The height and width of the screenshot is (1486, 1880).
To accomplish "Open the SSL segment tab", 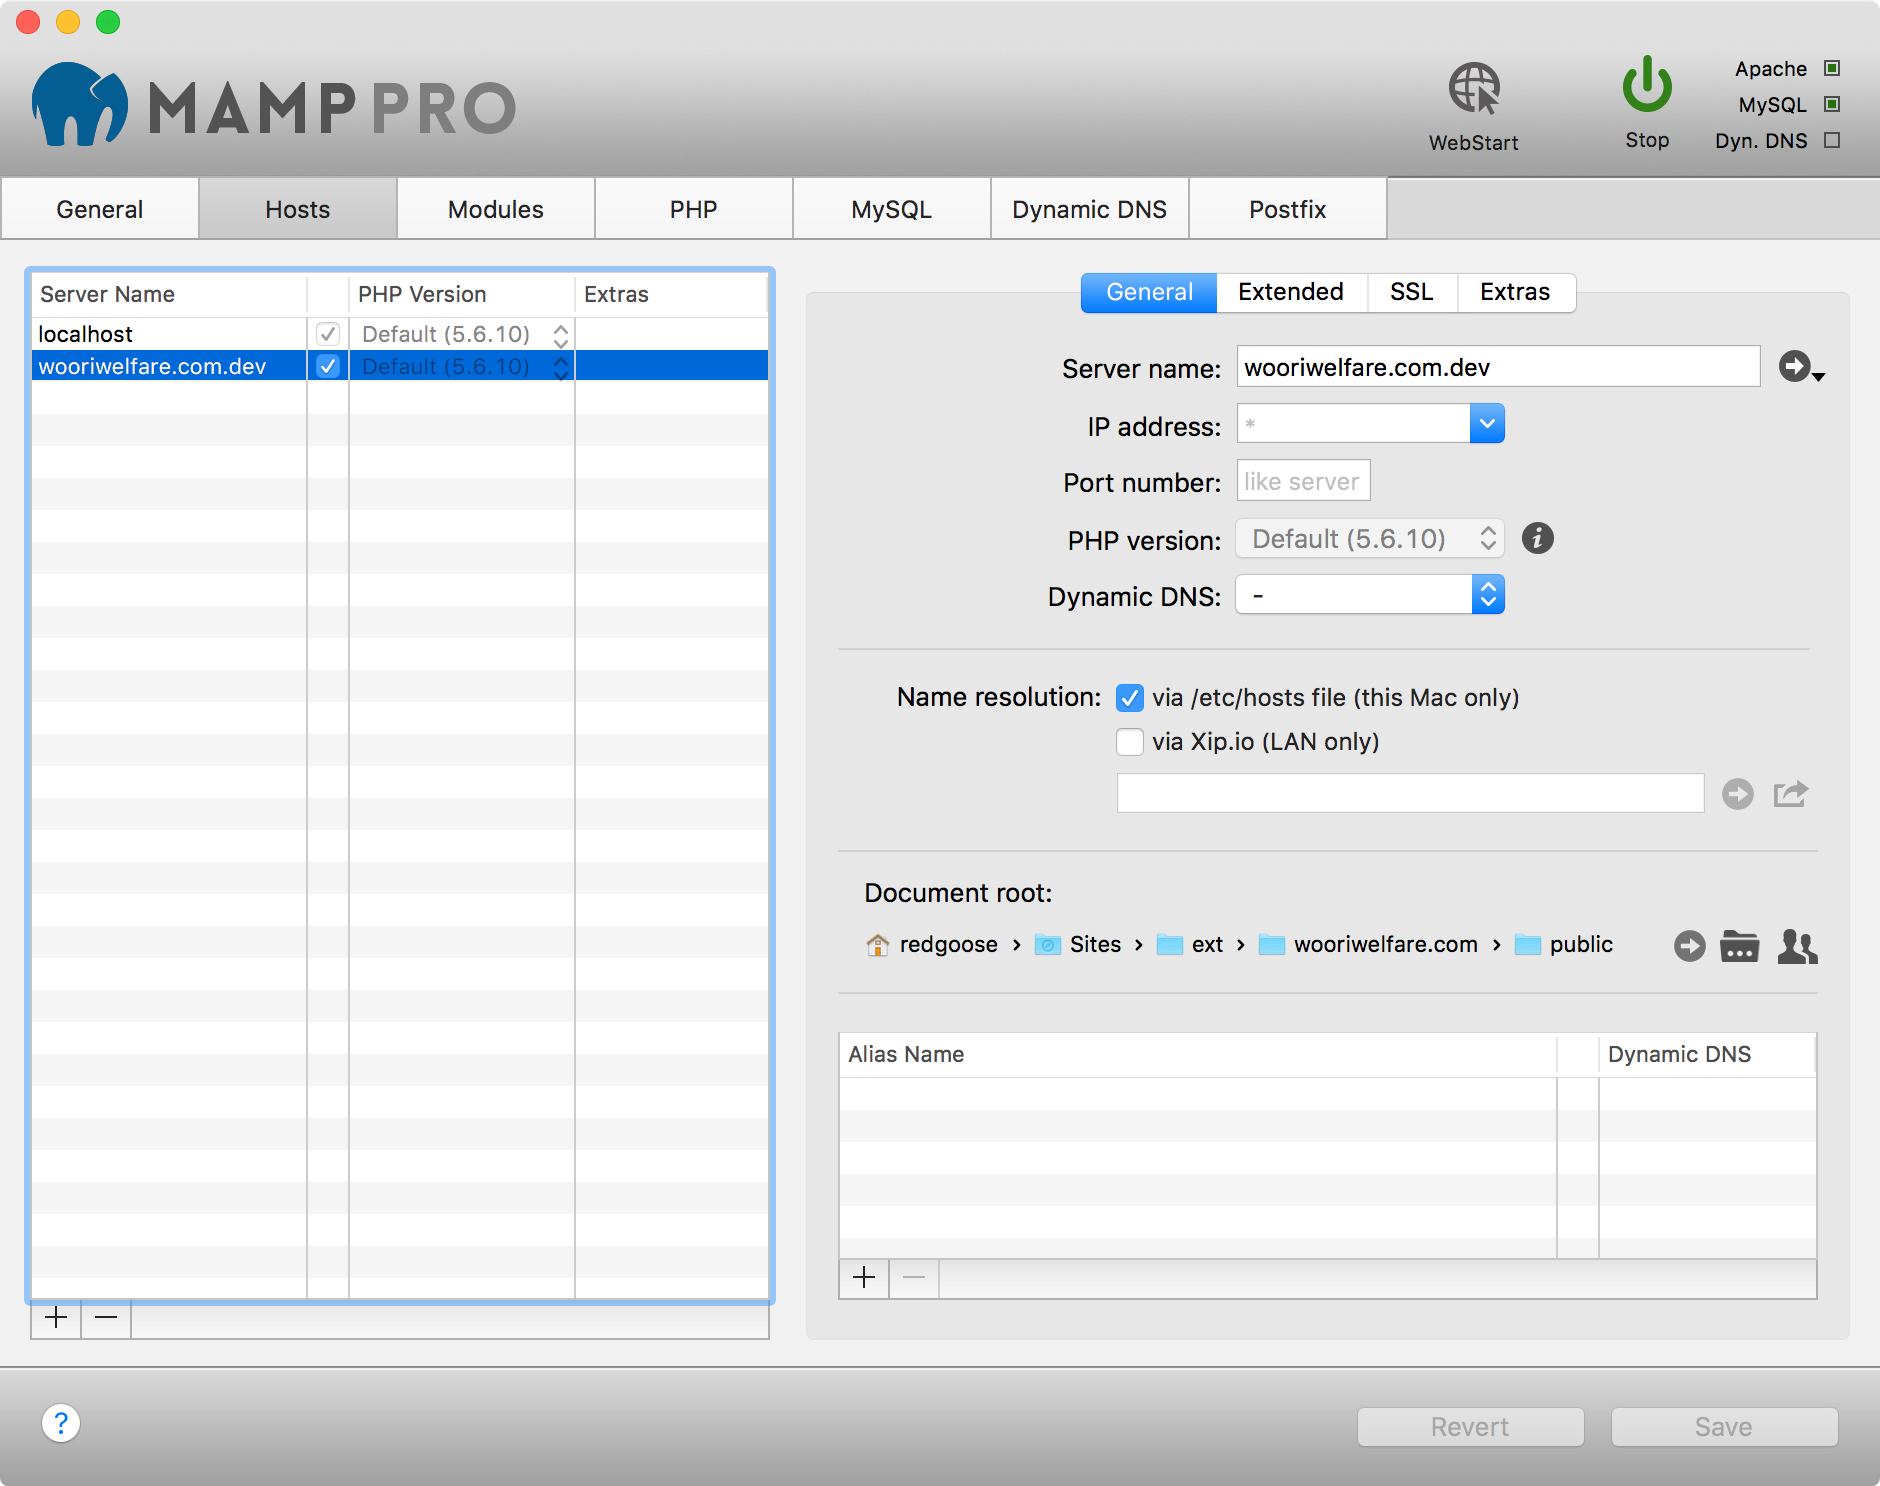I will [x=1411, y=292].
